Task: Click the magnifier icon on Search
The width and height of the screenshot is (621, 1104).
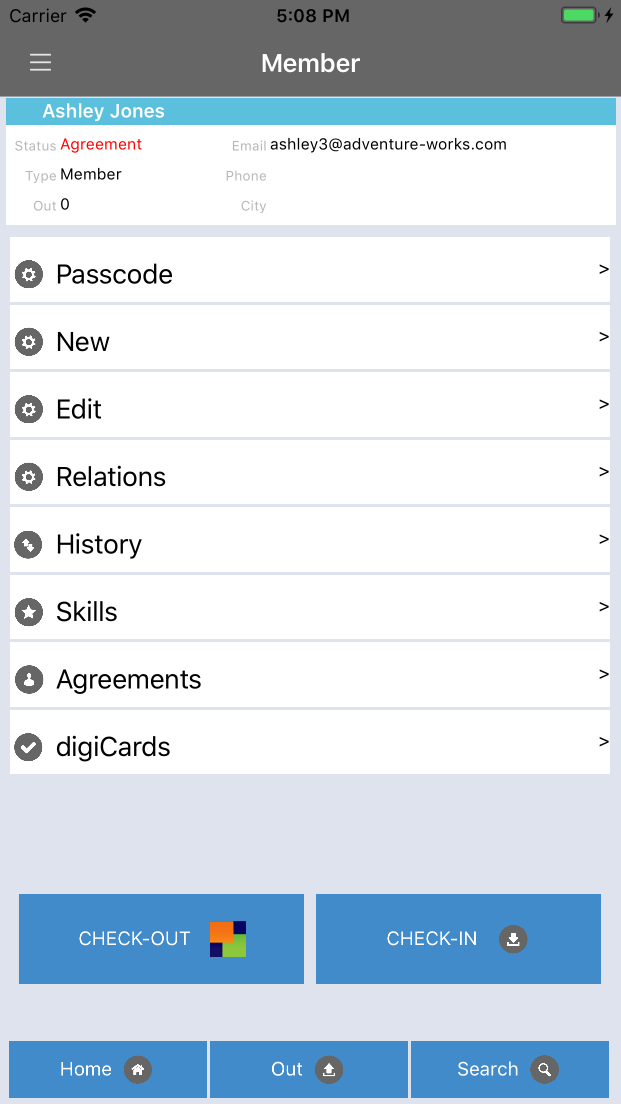Action: tap(544, 1070)
